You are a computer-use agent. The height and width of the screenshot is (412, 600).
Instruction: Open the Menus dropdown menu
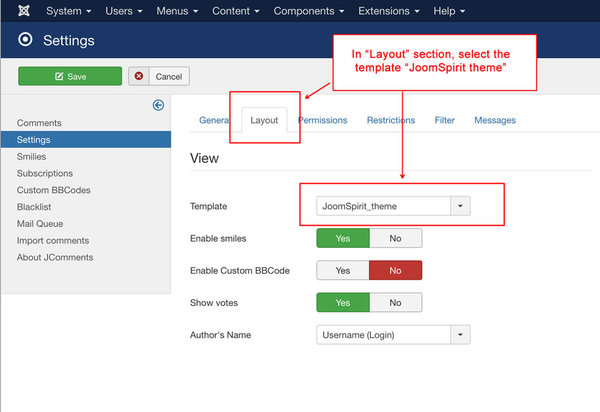177,11
